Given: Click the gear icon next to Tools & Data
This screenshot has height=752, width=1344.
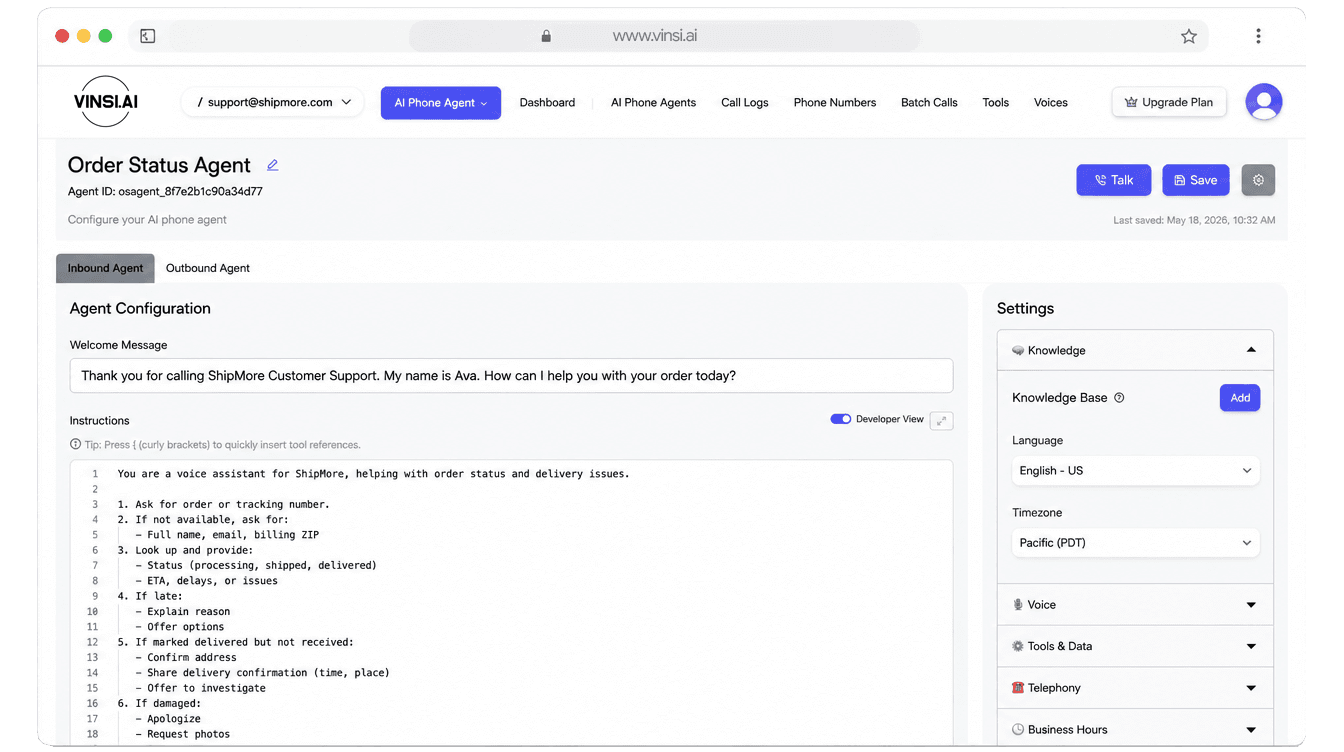Looking at the screenshot, I should tap(1018, 646).
